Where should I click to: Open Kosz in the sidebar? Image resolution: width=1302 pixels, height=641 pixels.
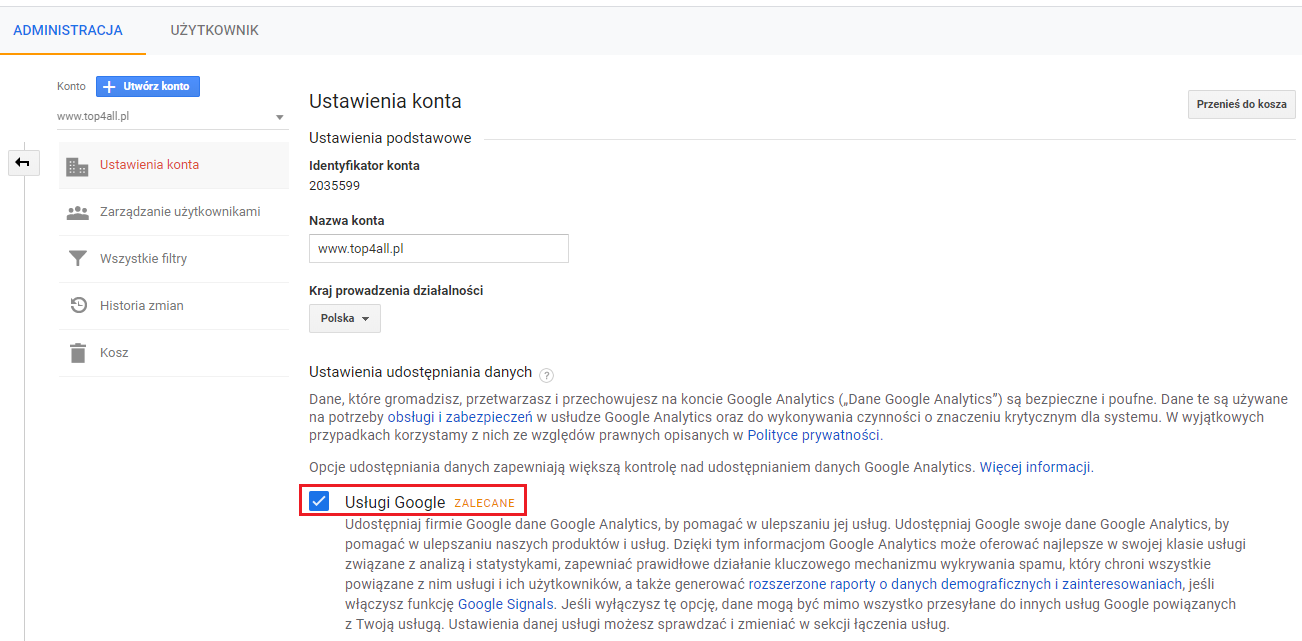(174, 353)
